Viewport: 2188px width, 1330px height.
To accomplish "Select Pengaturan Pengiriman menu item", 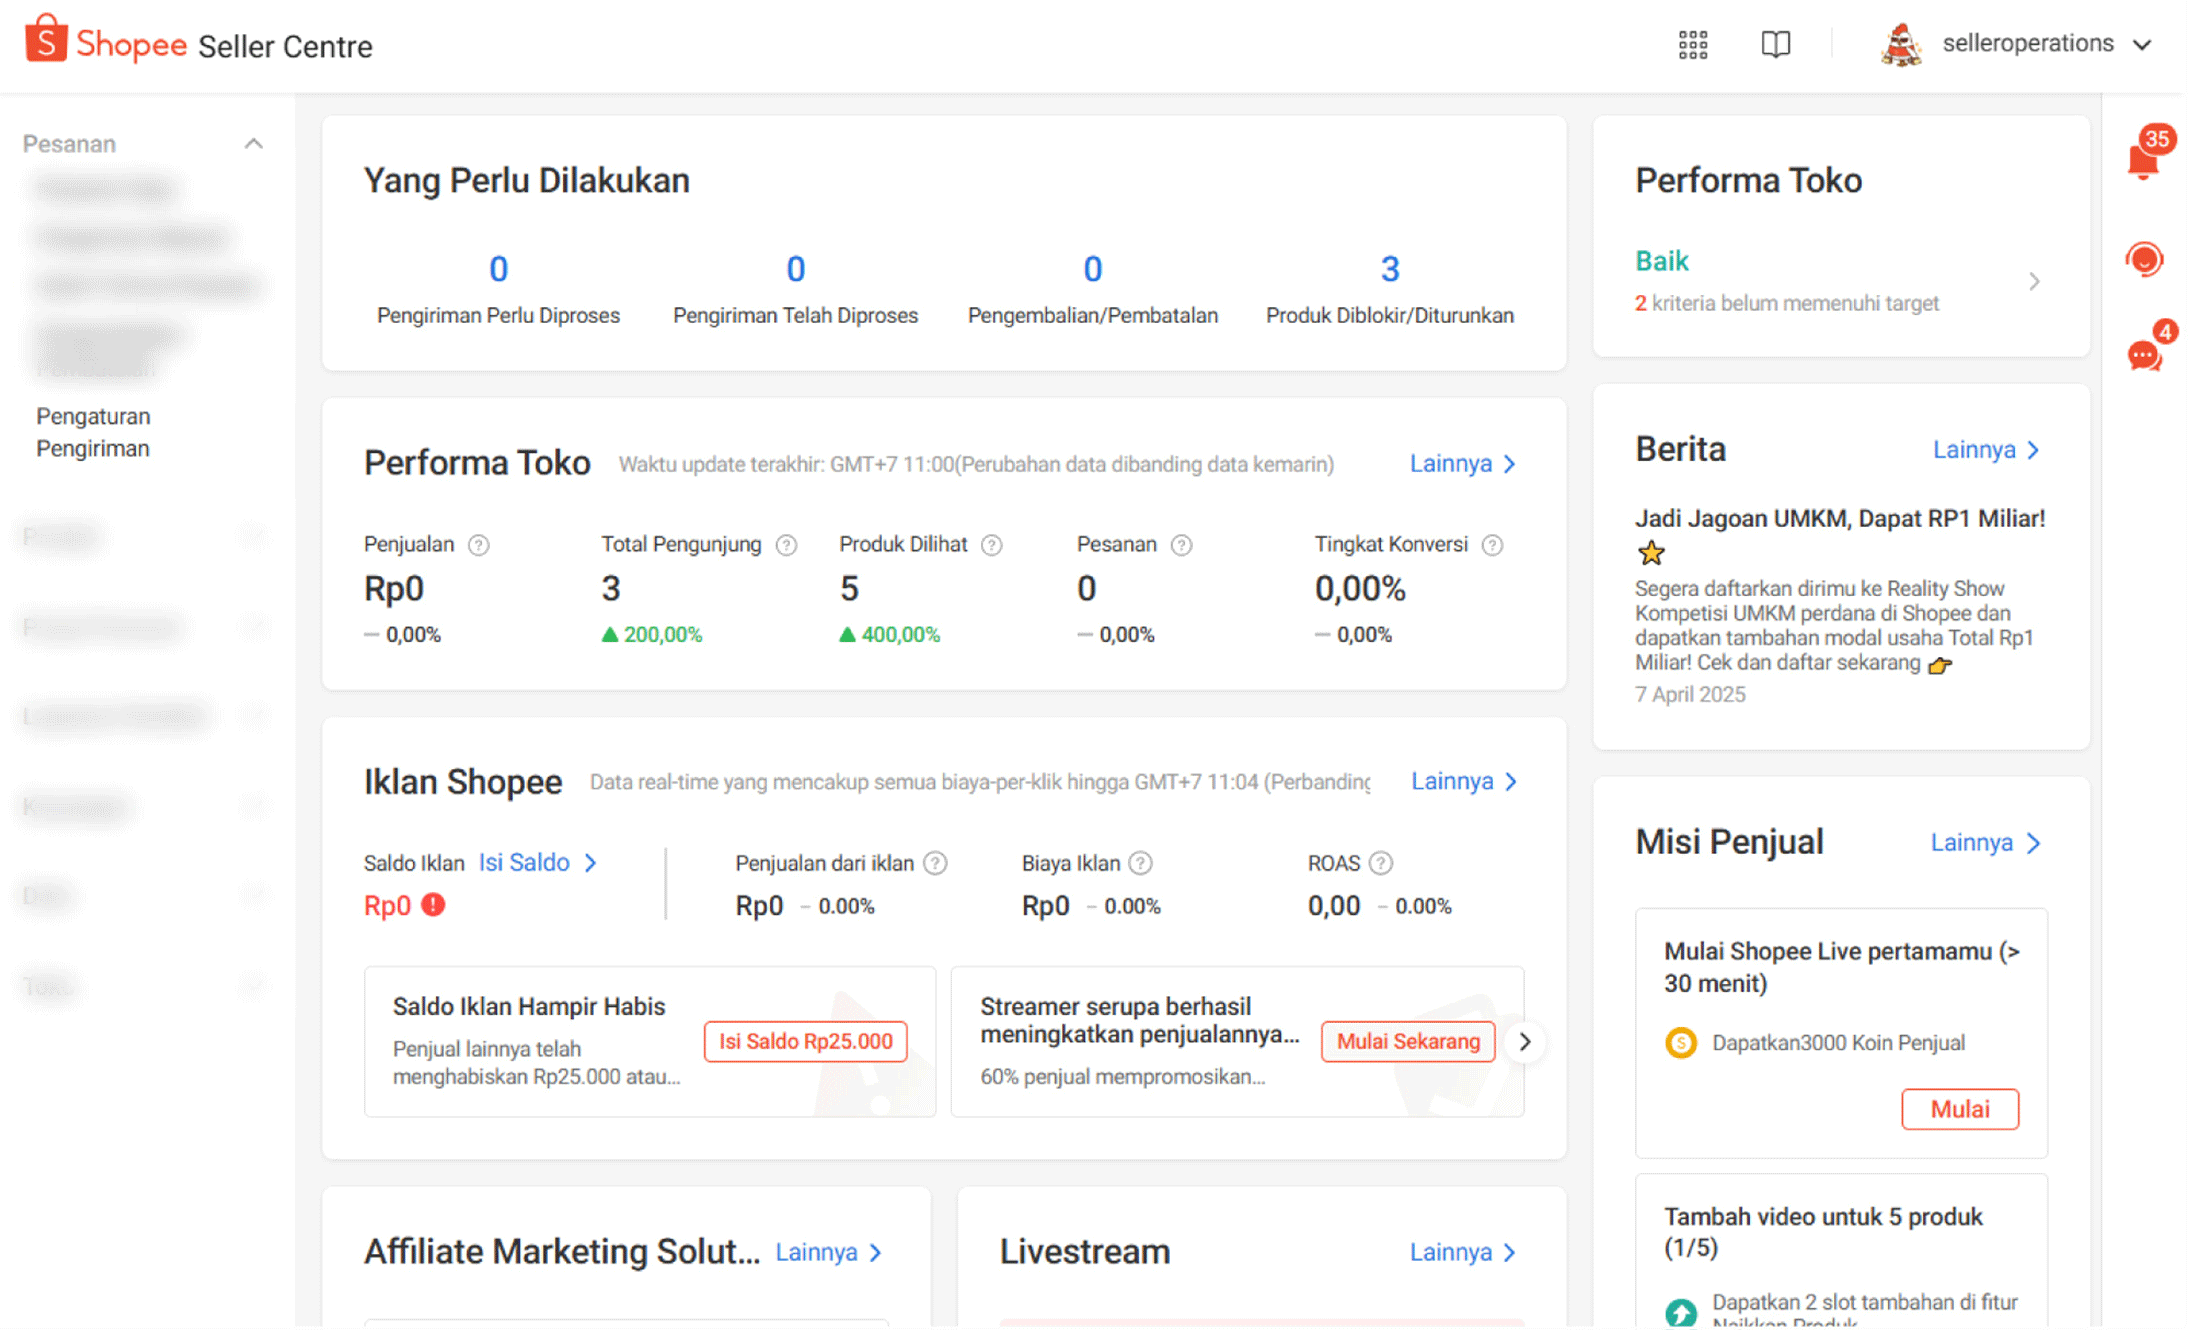I will pyautogui.click(x=93, y=432).
